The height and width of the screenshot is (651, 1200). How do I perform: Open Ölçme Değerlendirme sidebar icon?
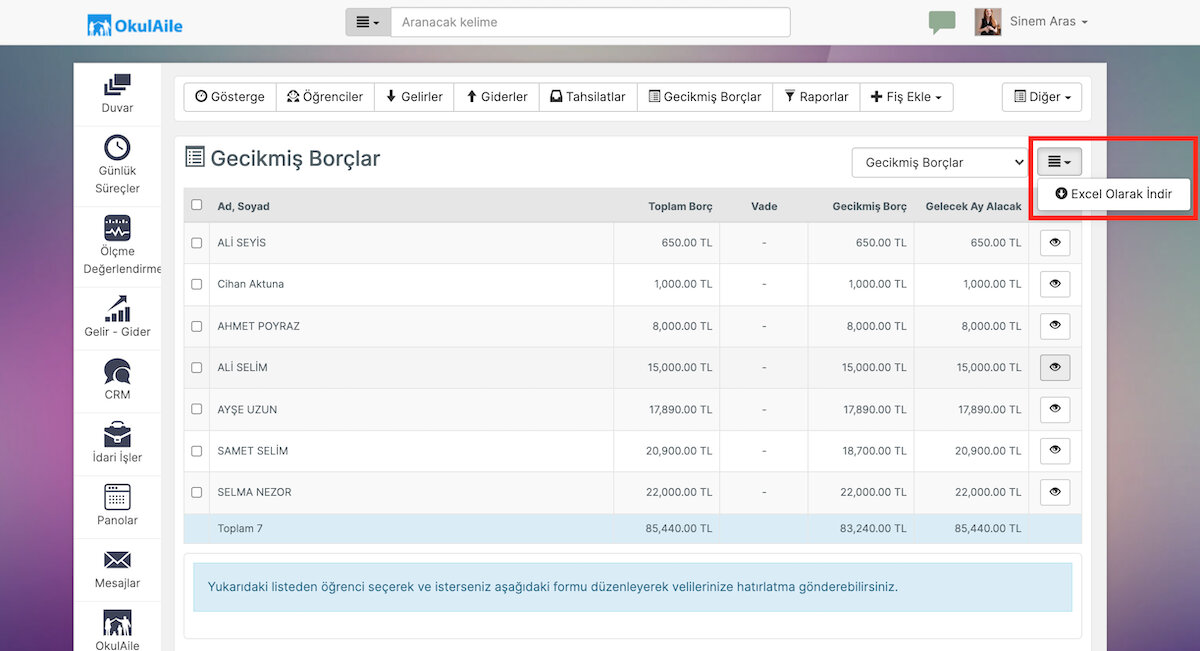(x=117, y=227)
